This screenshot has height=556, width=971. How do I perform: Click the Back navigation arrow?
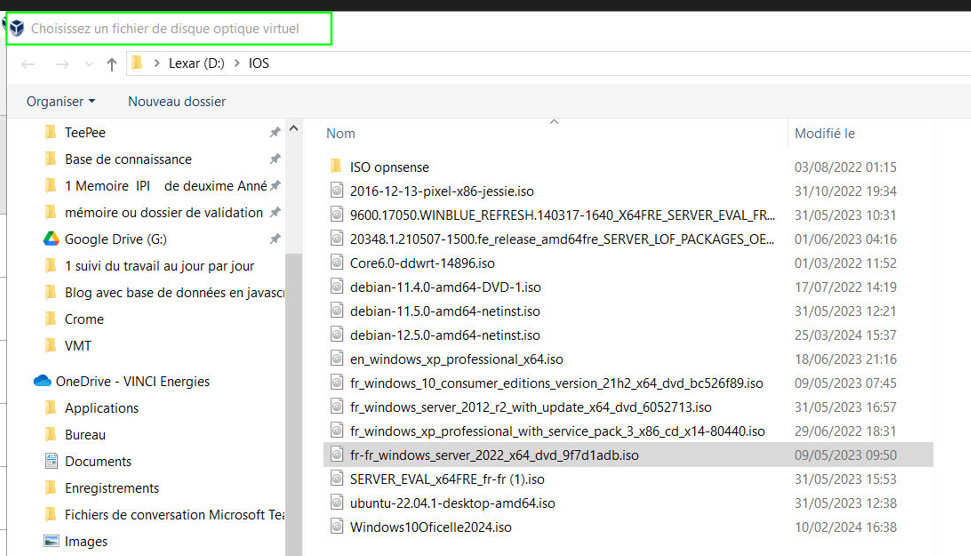pos(28,64)
